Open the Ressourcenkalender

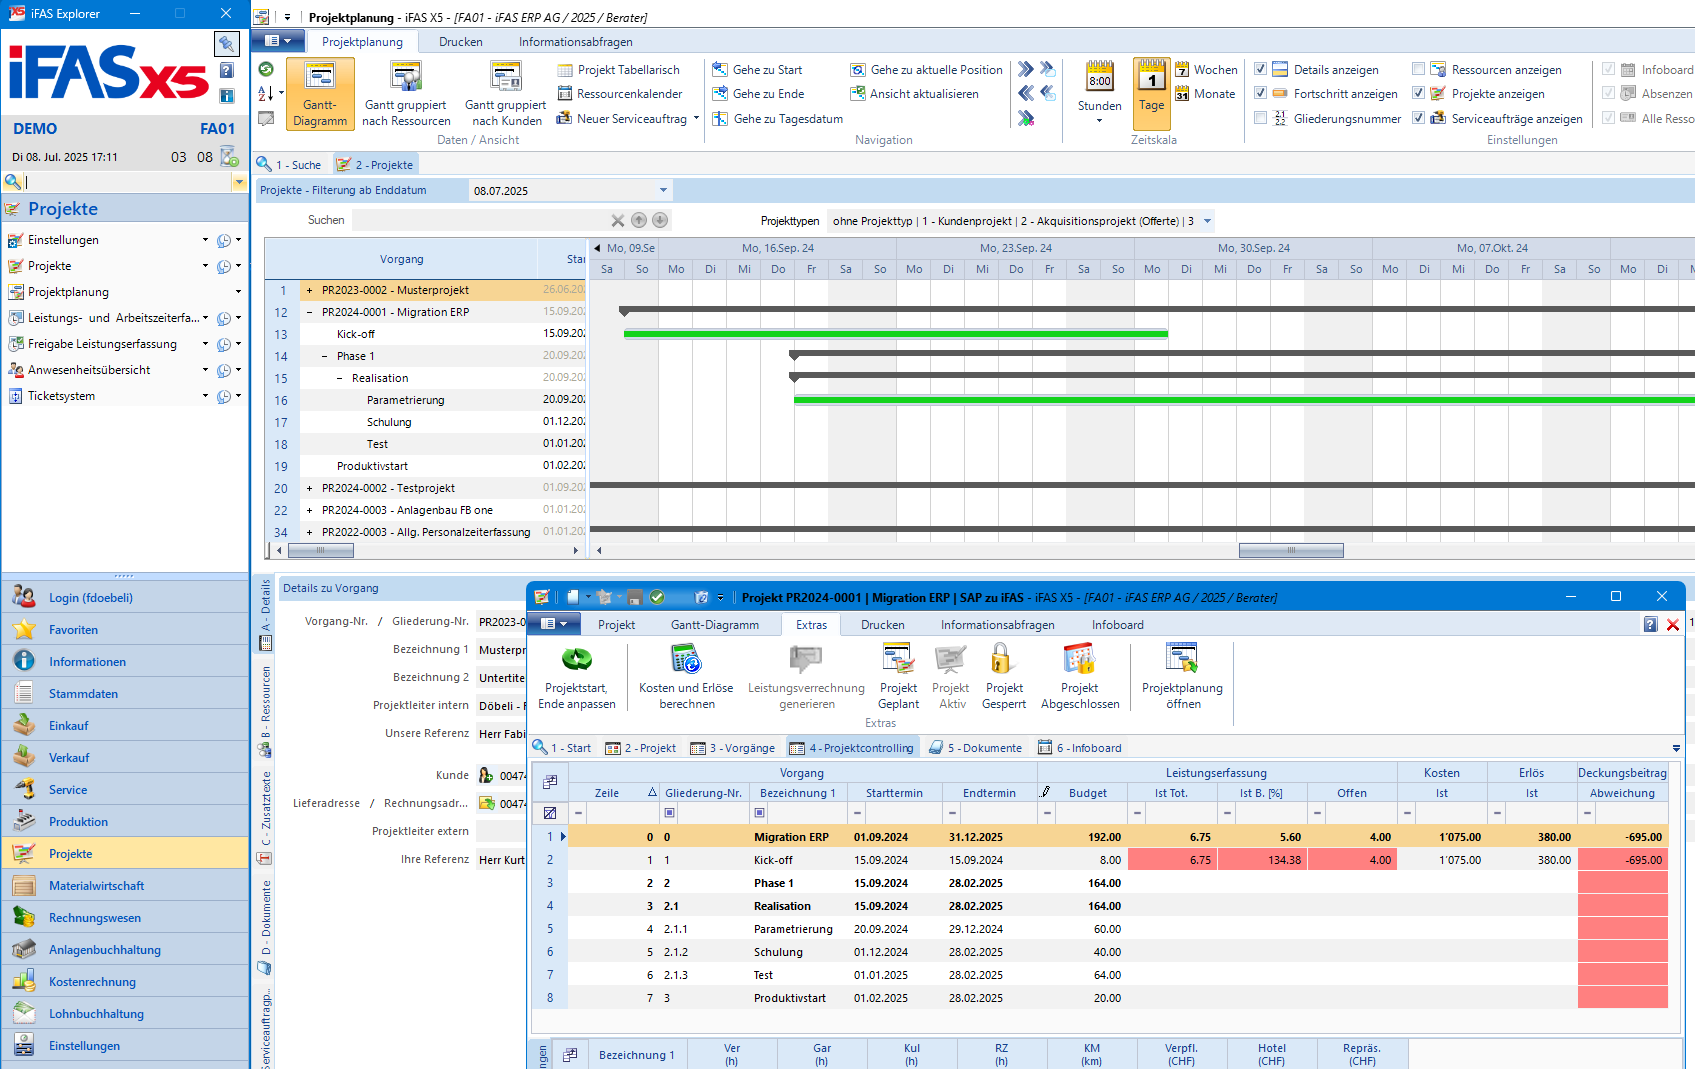tap(620, 94)
